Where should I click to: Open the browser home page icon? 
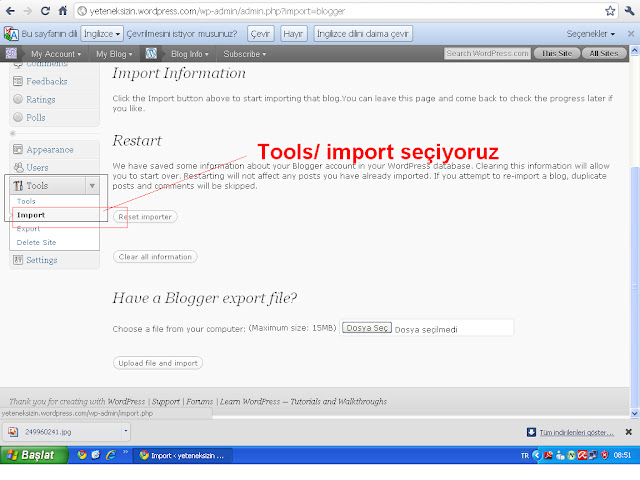[62, 11]
